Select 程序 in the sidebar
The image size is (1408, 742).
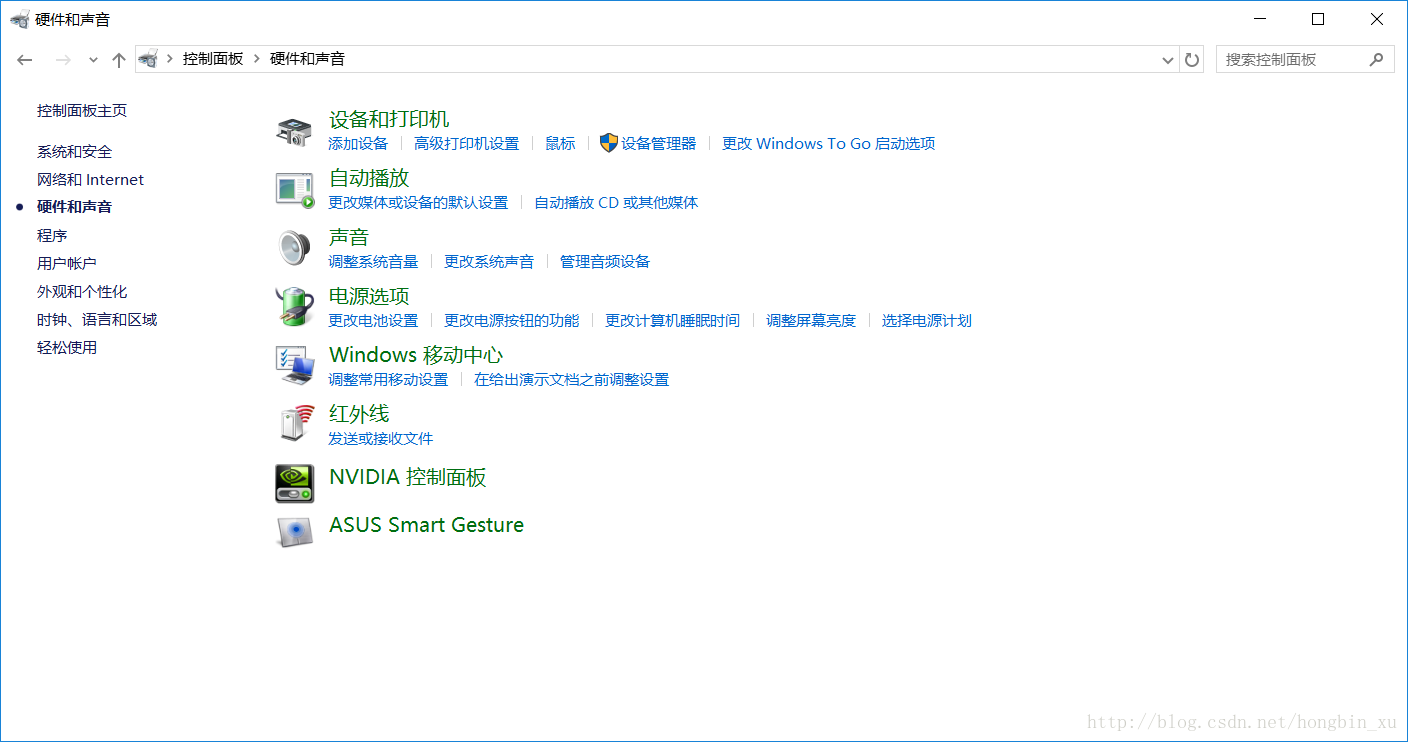(x=52, y=236)
